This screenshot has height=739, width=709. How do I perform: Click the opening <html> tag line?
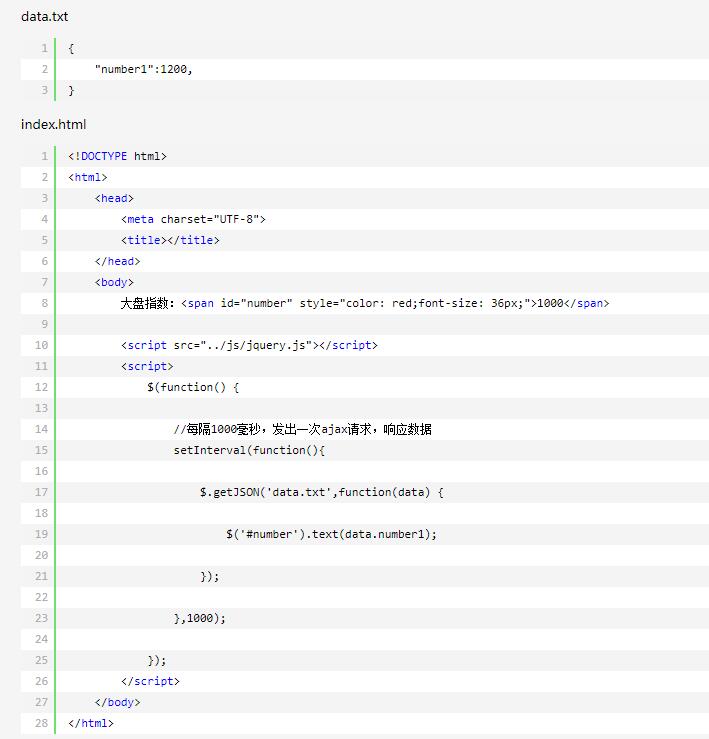point(88,177)
